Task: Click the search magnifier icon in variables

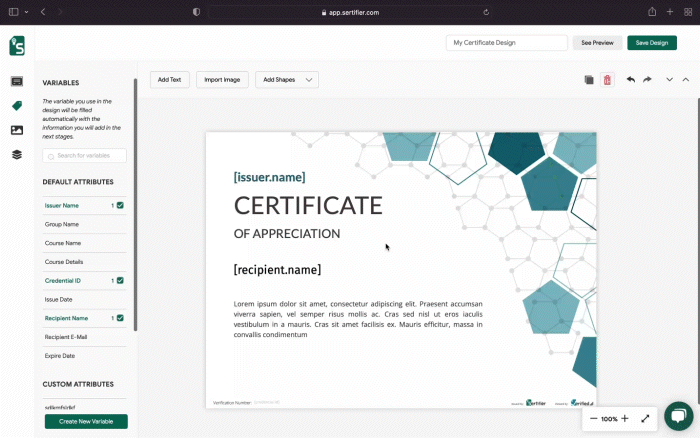Action: 51,156
